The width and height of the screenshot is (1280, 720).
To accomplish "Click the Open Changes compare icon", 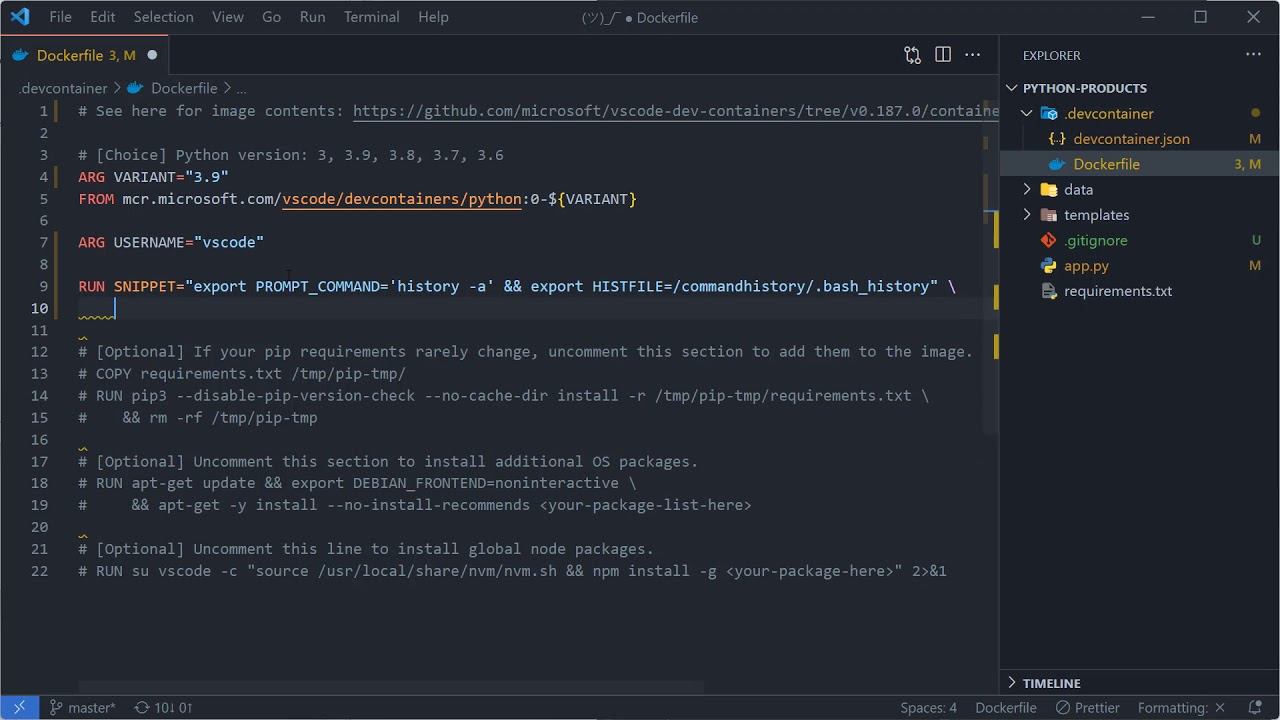I will tap(912, 55).
